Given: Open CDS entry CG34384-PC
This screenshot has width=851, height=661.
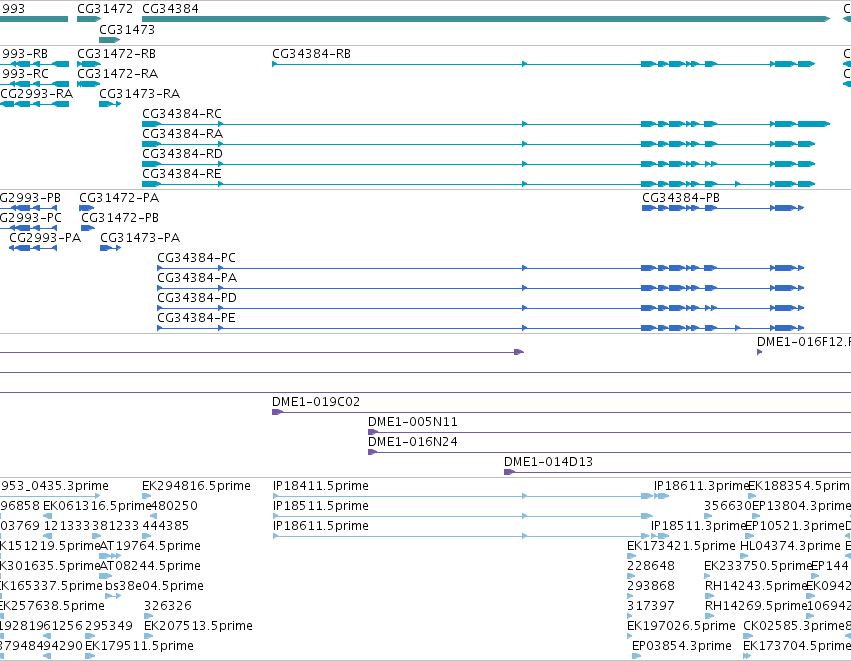Looking at the screenshot, I should click(x=196, y=258).
